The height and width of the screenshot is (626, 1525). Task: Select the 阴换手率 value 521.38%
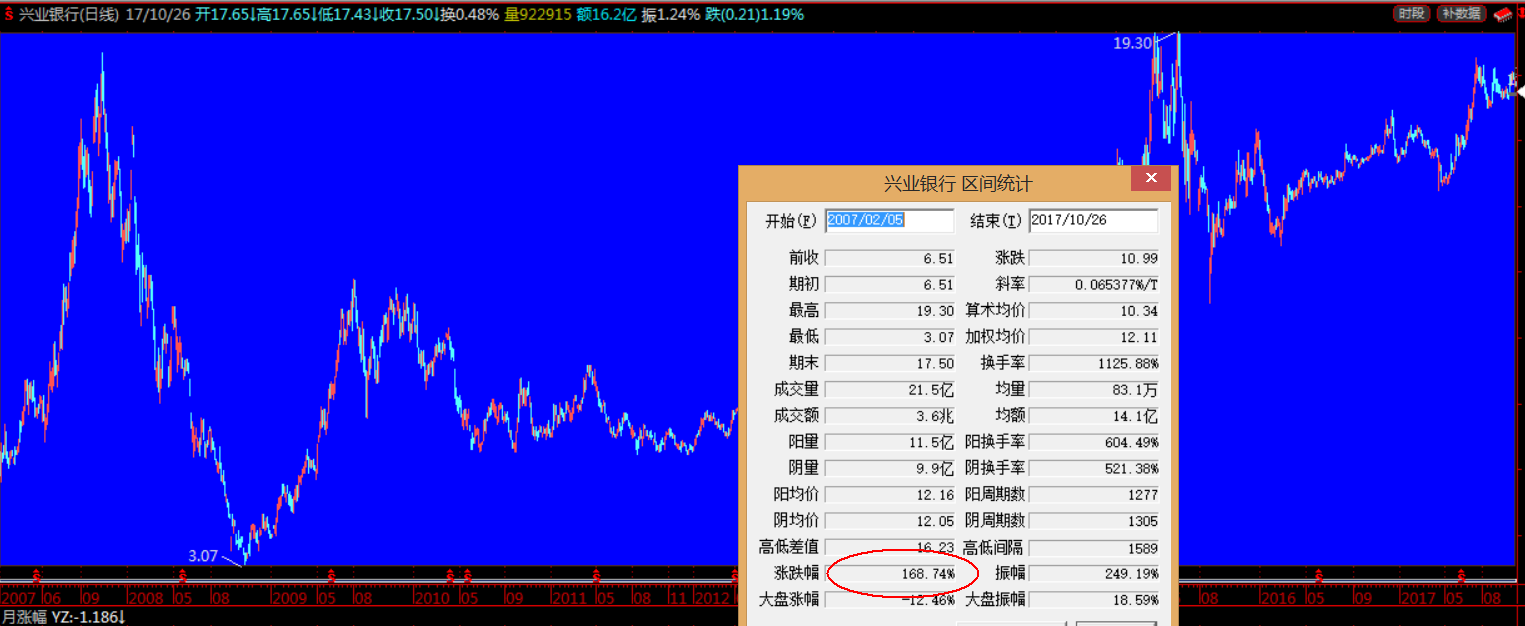(1094, 468)
